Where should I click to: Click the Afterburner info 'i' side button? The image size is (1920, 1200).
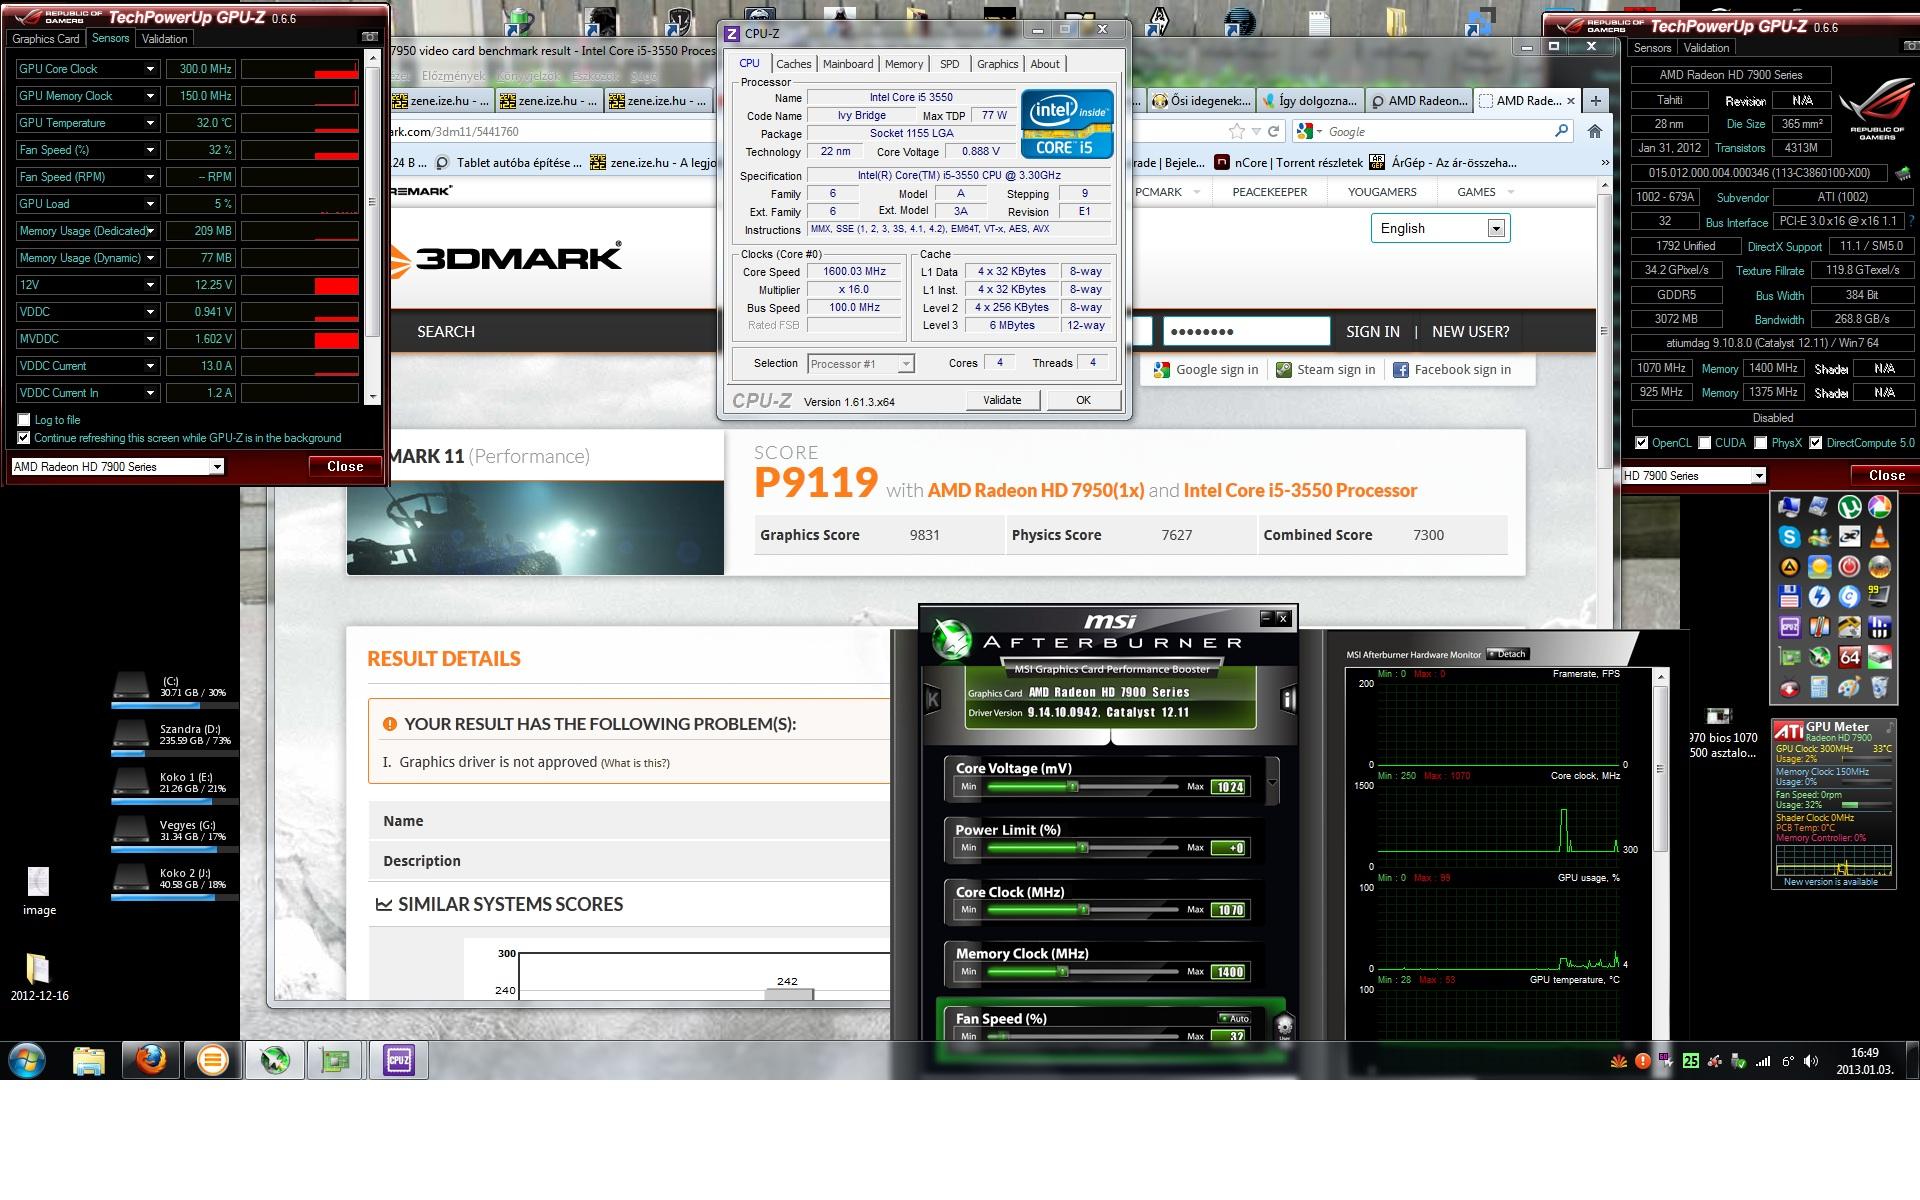[1288, 700]
